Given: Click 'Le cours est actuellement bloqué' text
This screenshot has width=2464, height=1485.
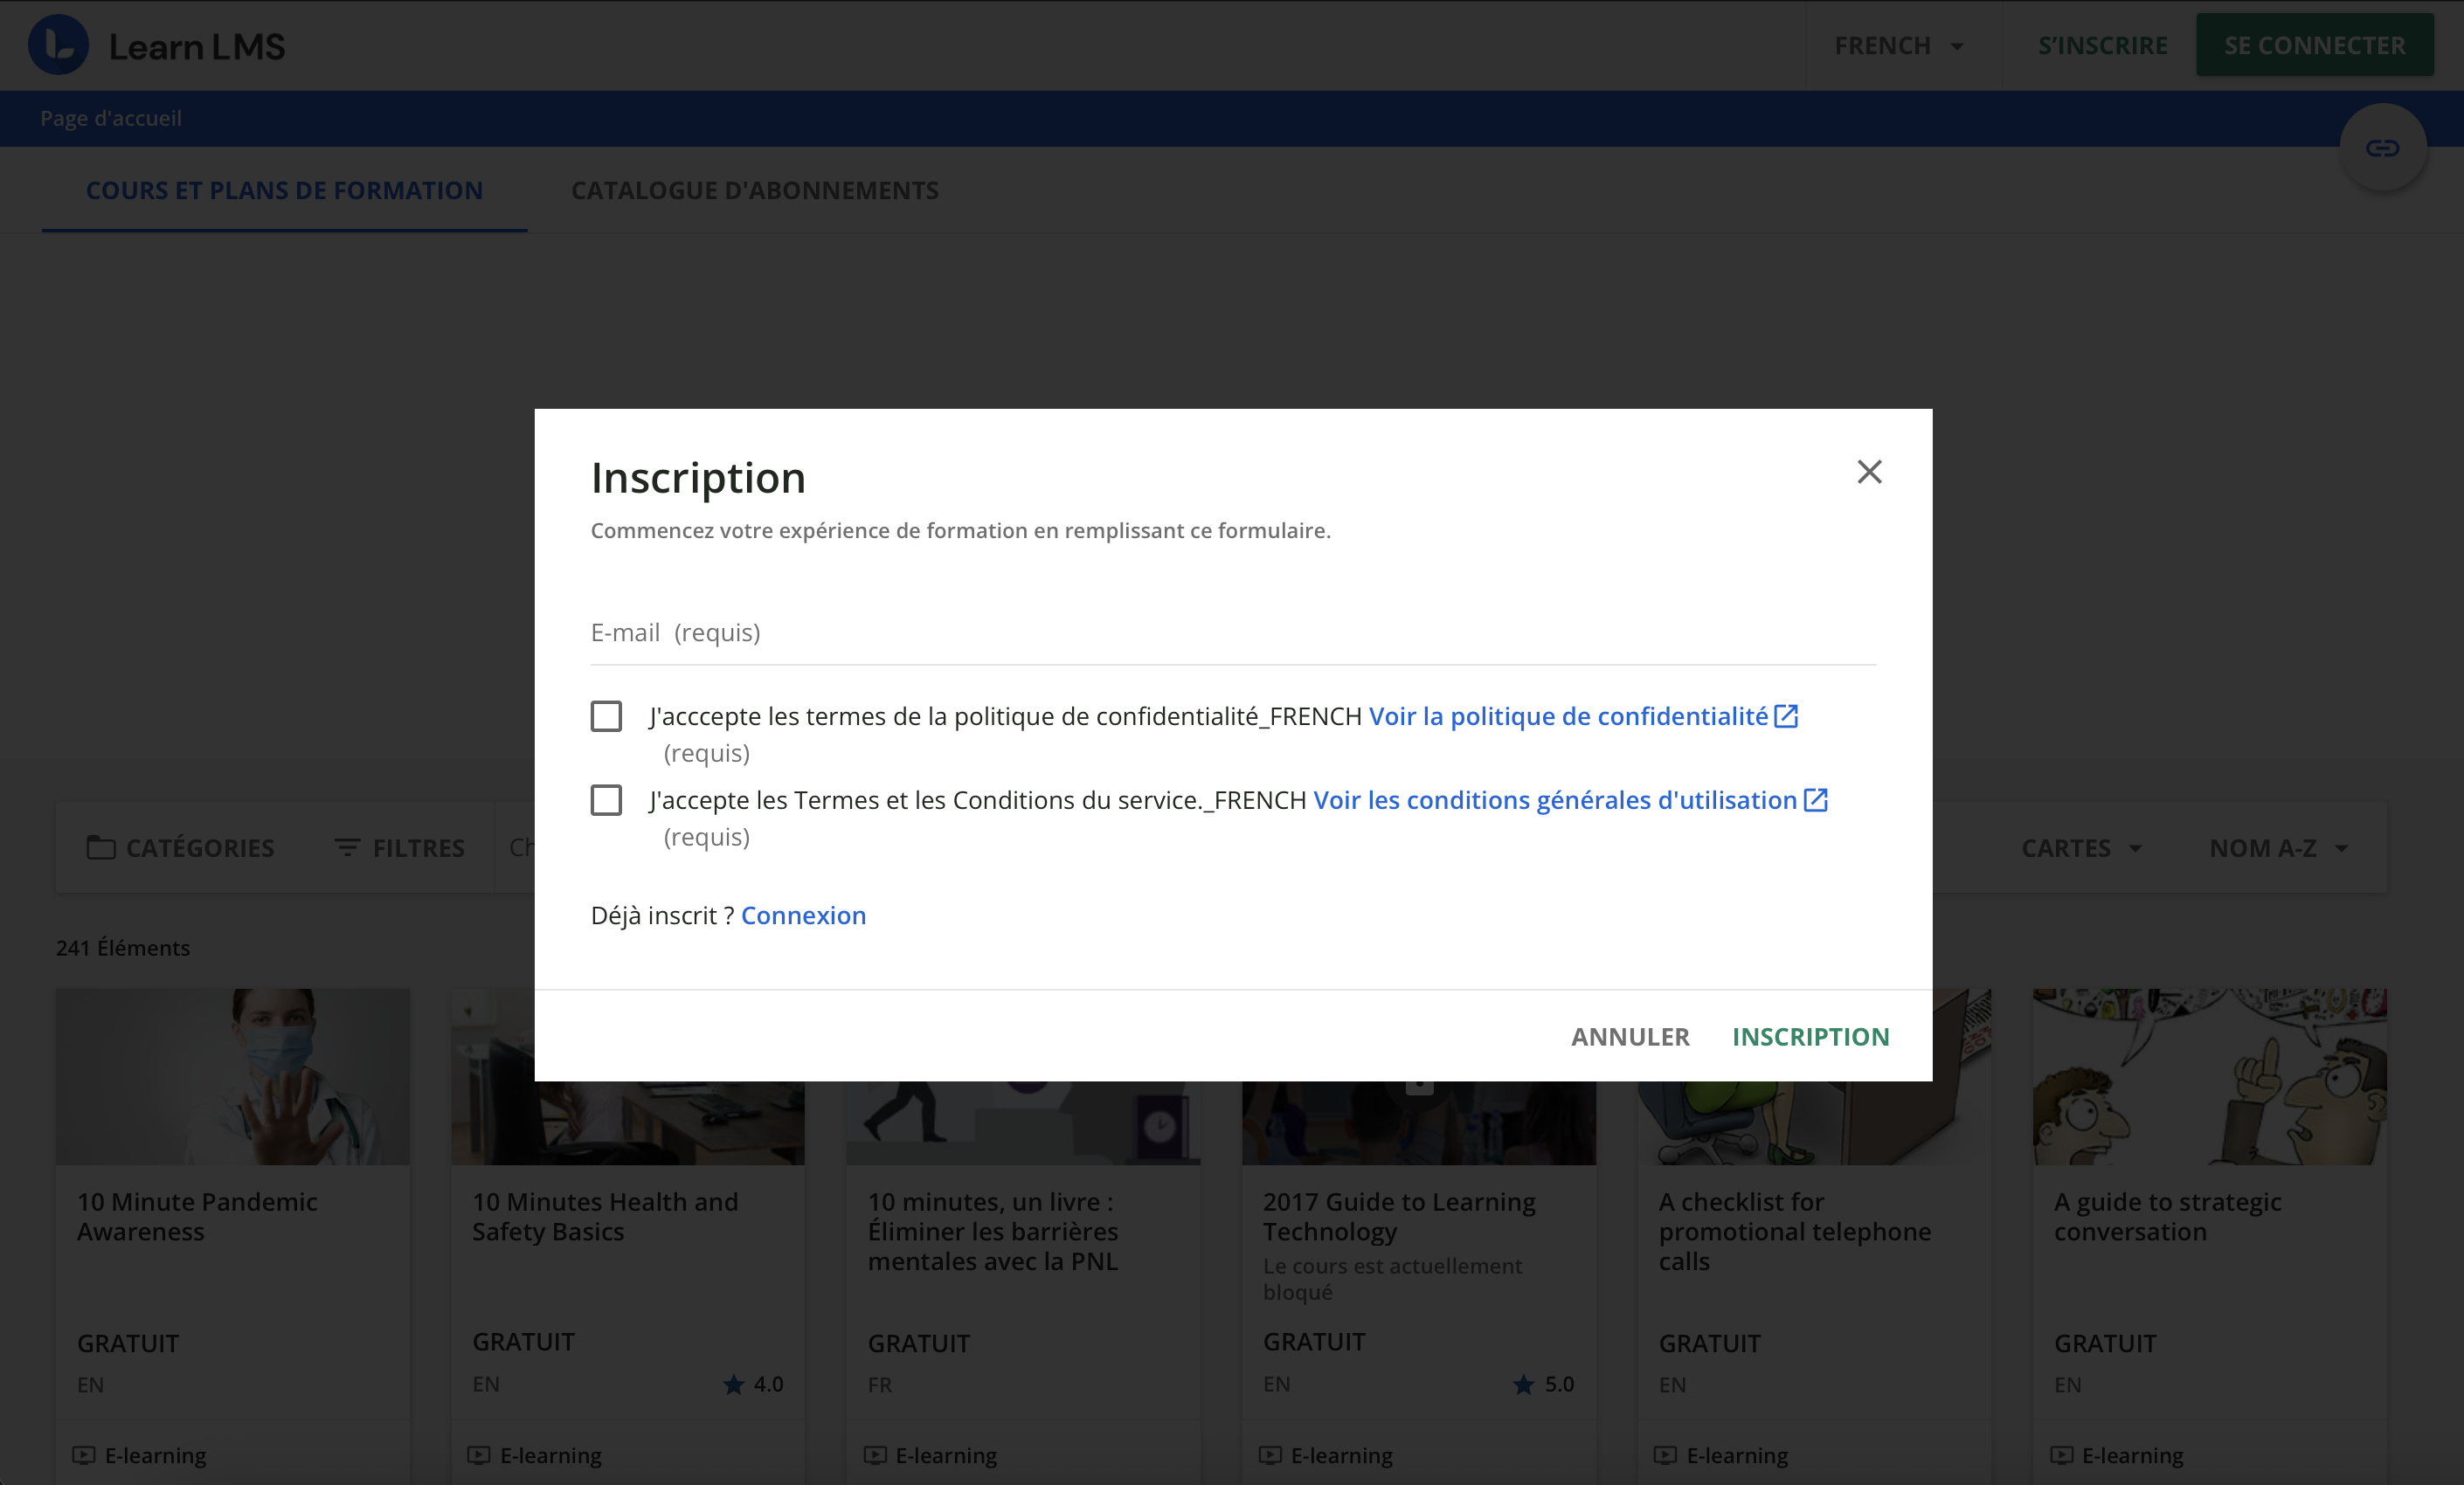Looking at the screenshot, I should tap(1392, 1279).
